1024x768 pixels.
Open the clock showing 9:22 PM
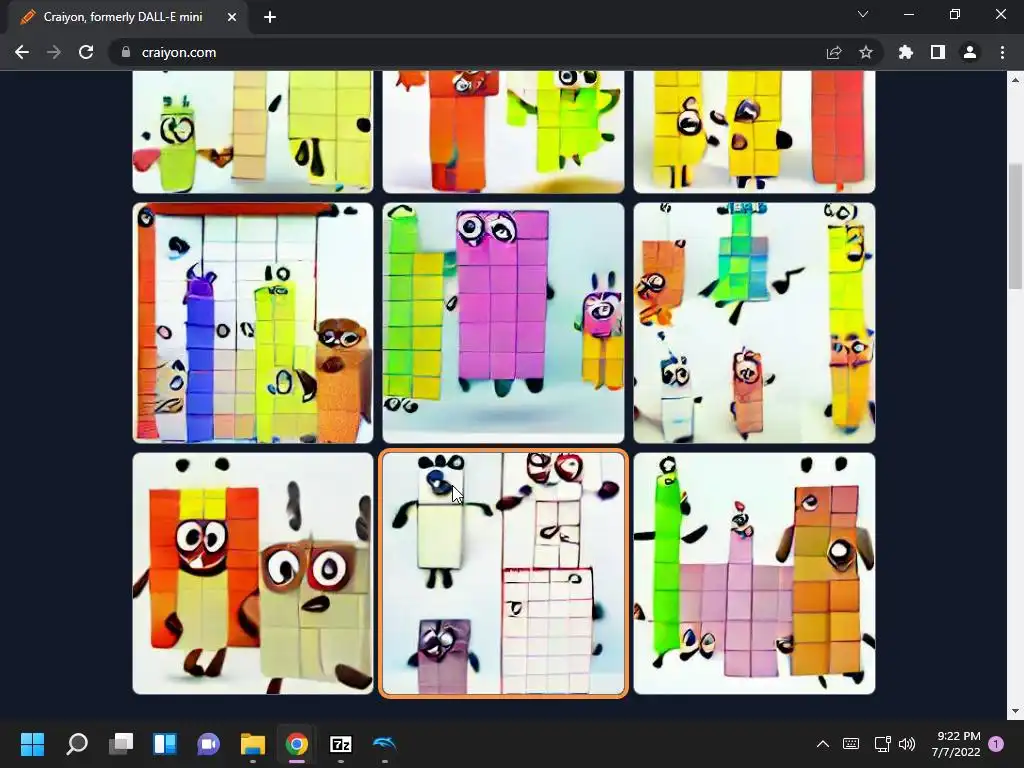(x=956, y=744)
